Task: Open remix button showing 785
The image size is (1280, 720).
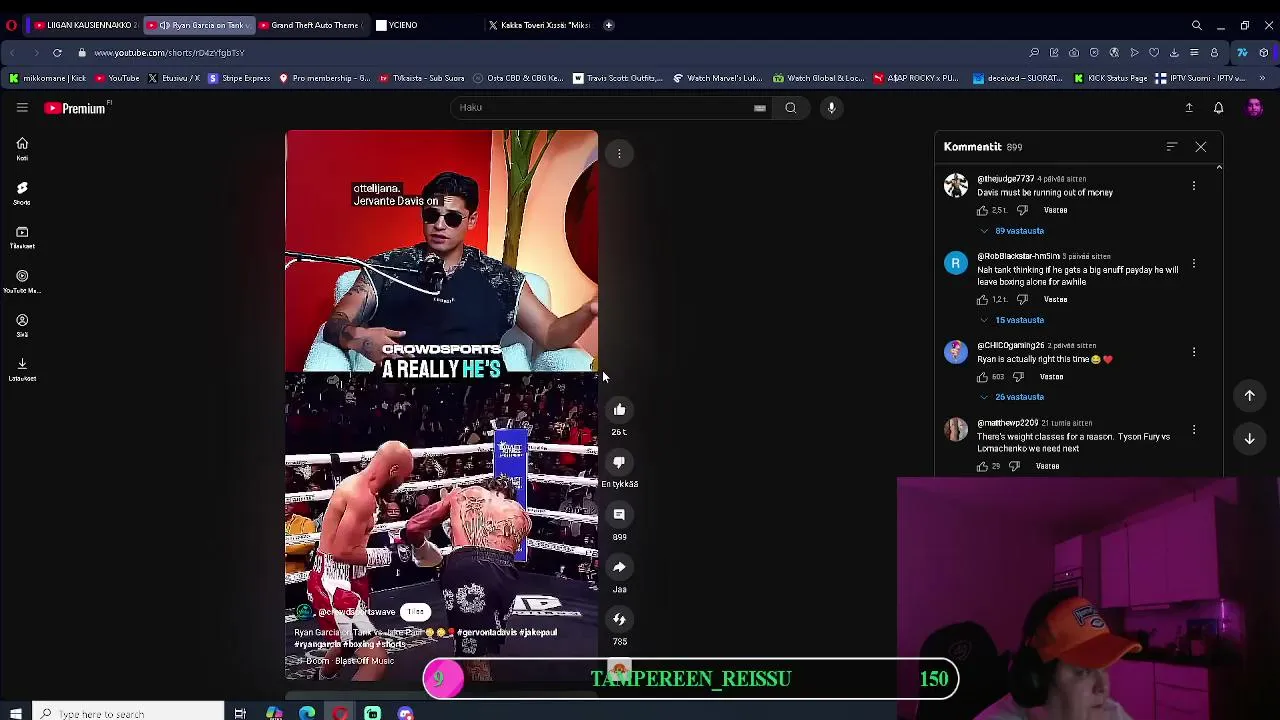Action: point(619,619)
